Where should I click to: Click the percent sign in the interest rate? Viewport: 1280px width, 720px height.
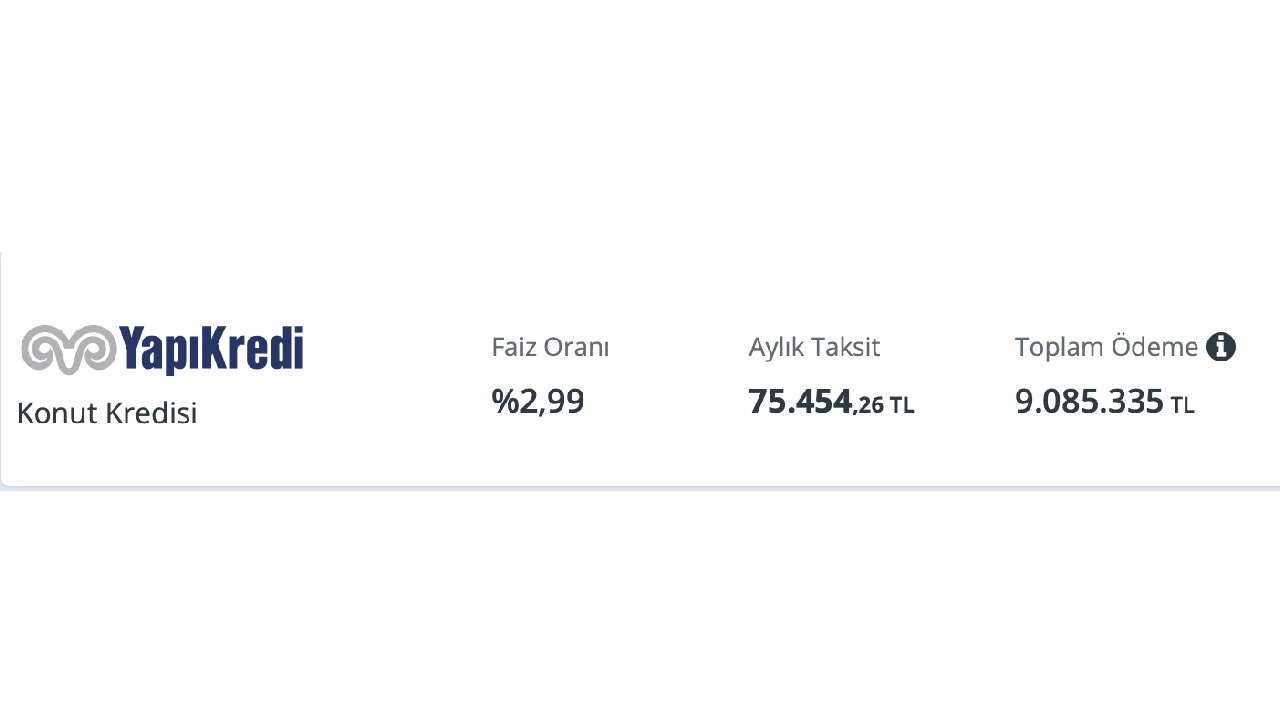click(x=502, y=401)
